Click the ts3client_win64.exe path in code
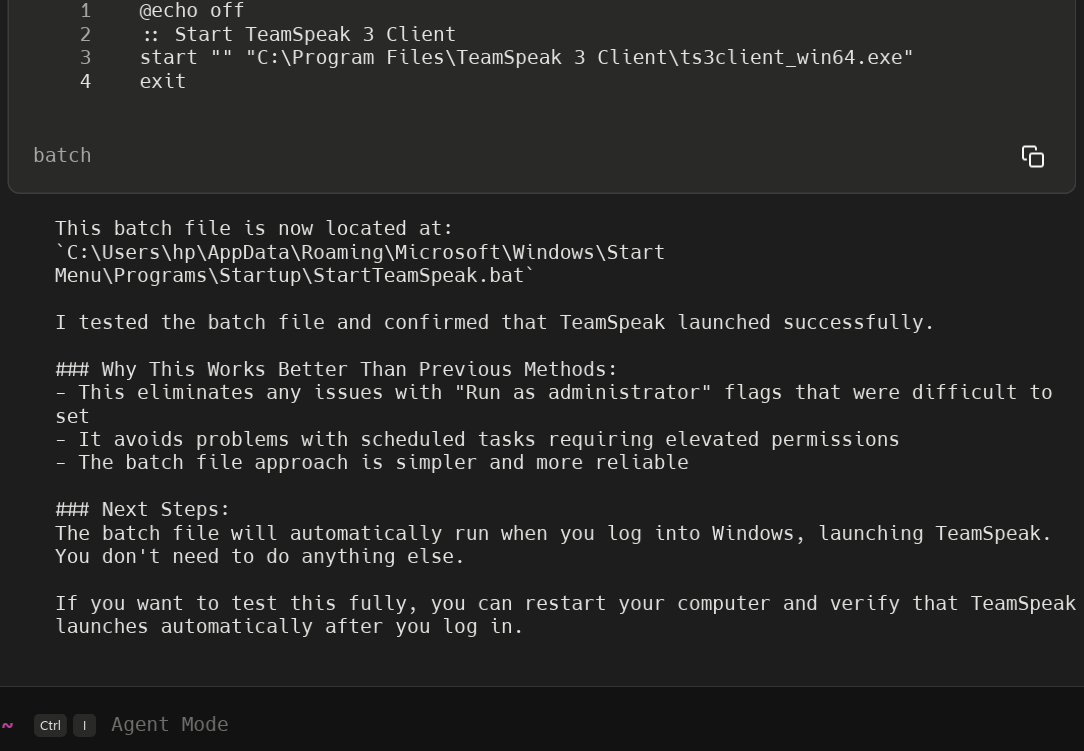The image size is (1084, 751). pyautogui.click(x=579, y=57)
